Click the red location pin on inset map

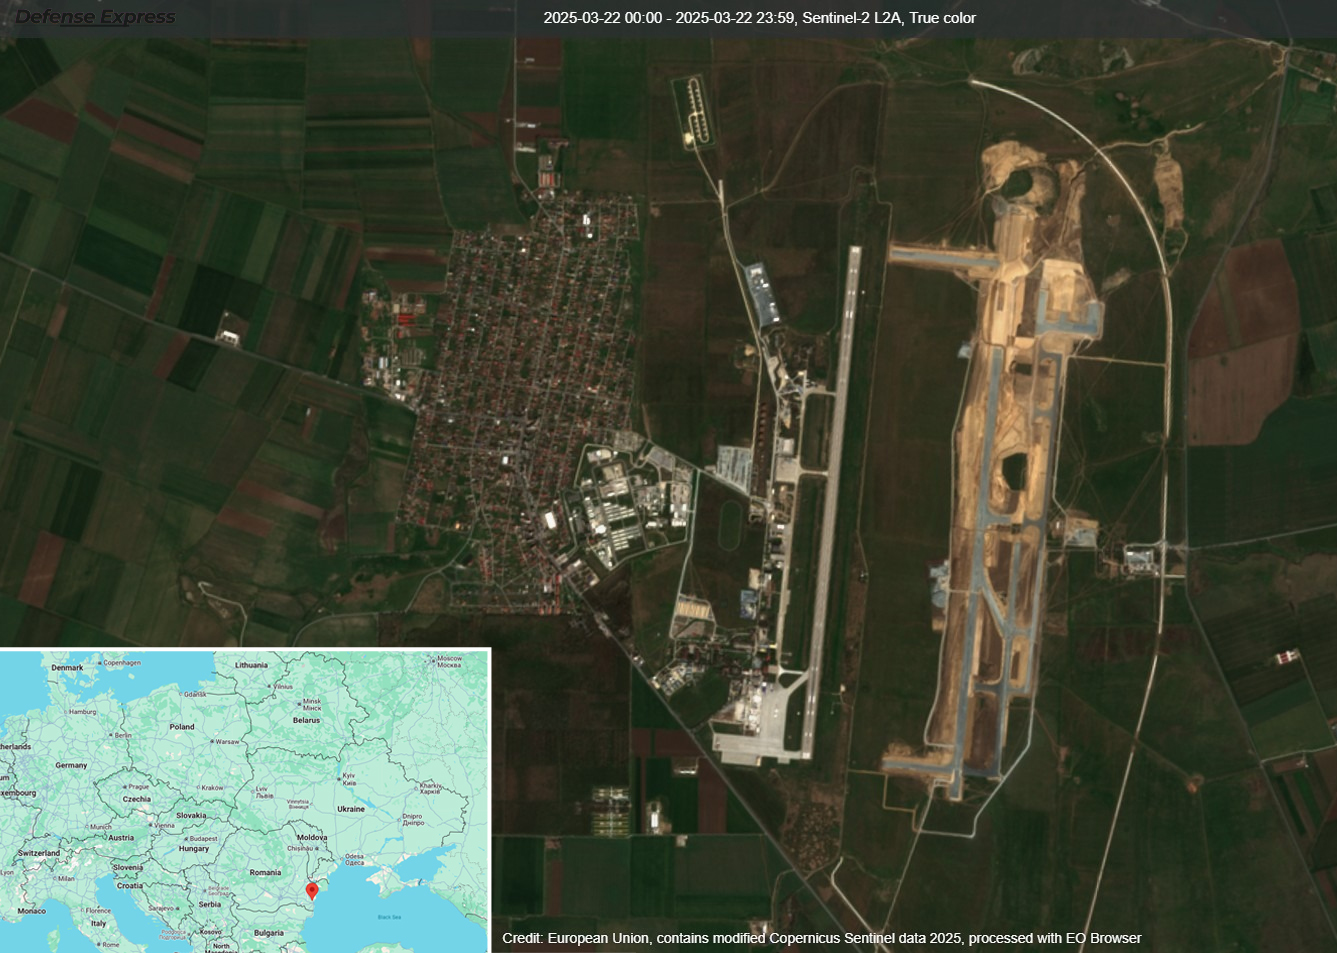click(311, 890)
